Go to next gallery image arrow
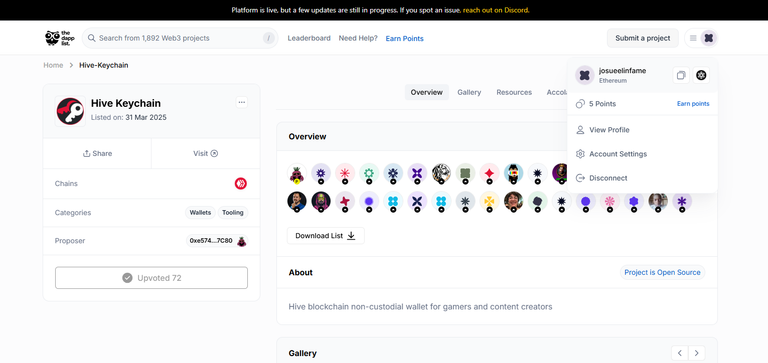Screen dimensions: 768x363 pyautogui.click(x=696, y=353)
